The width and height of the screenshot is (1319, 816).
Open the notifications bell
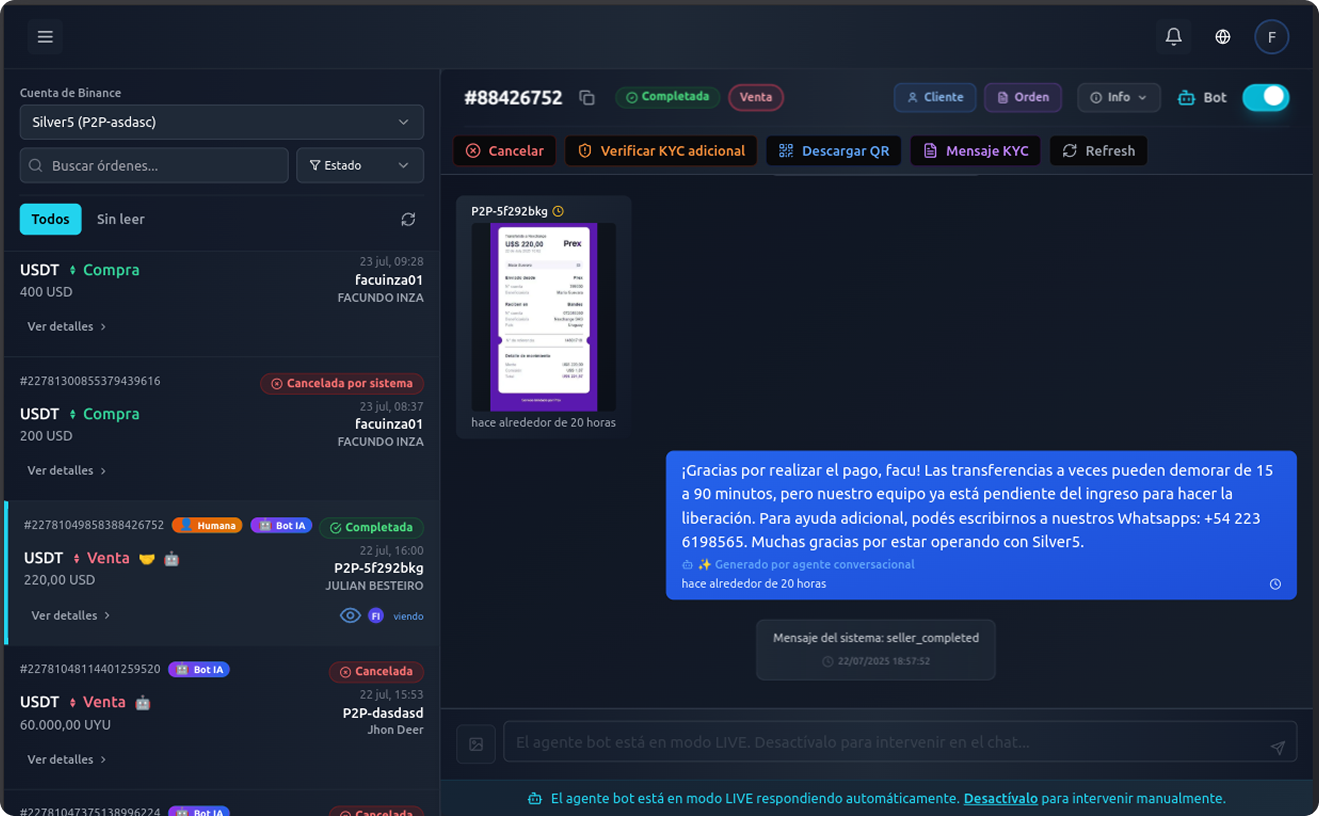[1173, 37]
